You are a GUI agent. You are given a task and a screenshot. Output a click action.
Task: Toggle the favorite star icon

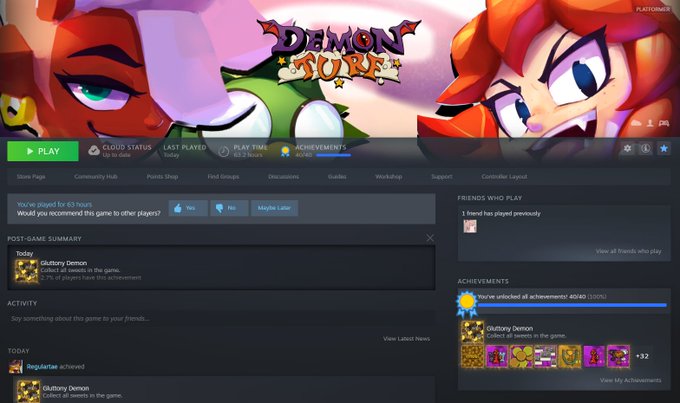[664, 148]
